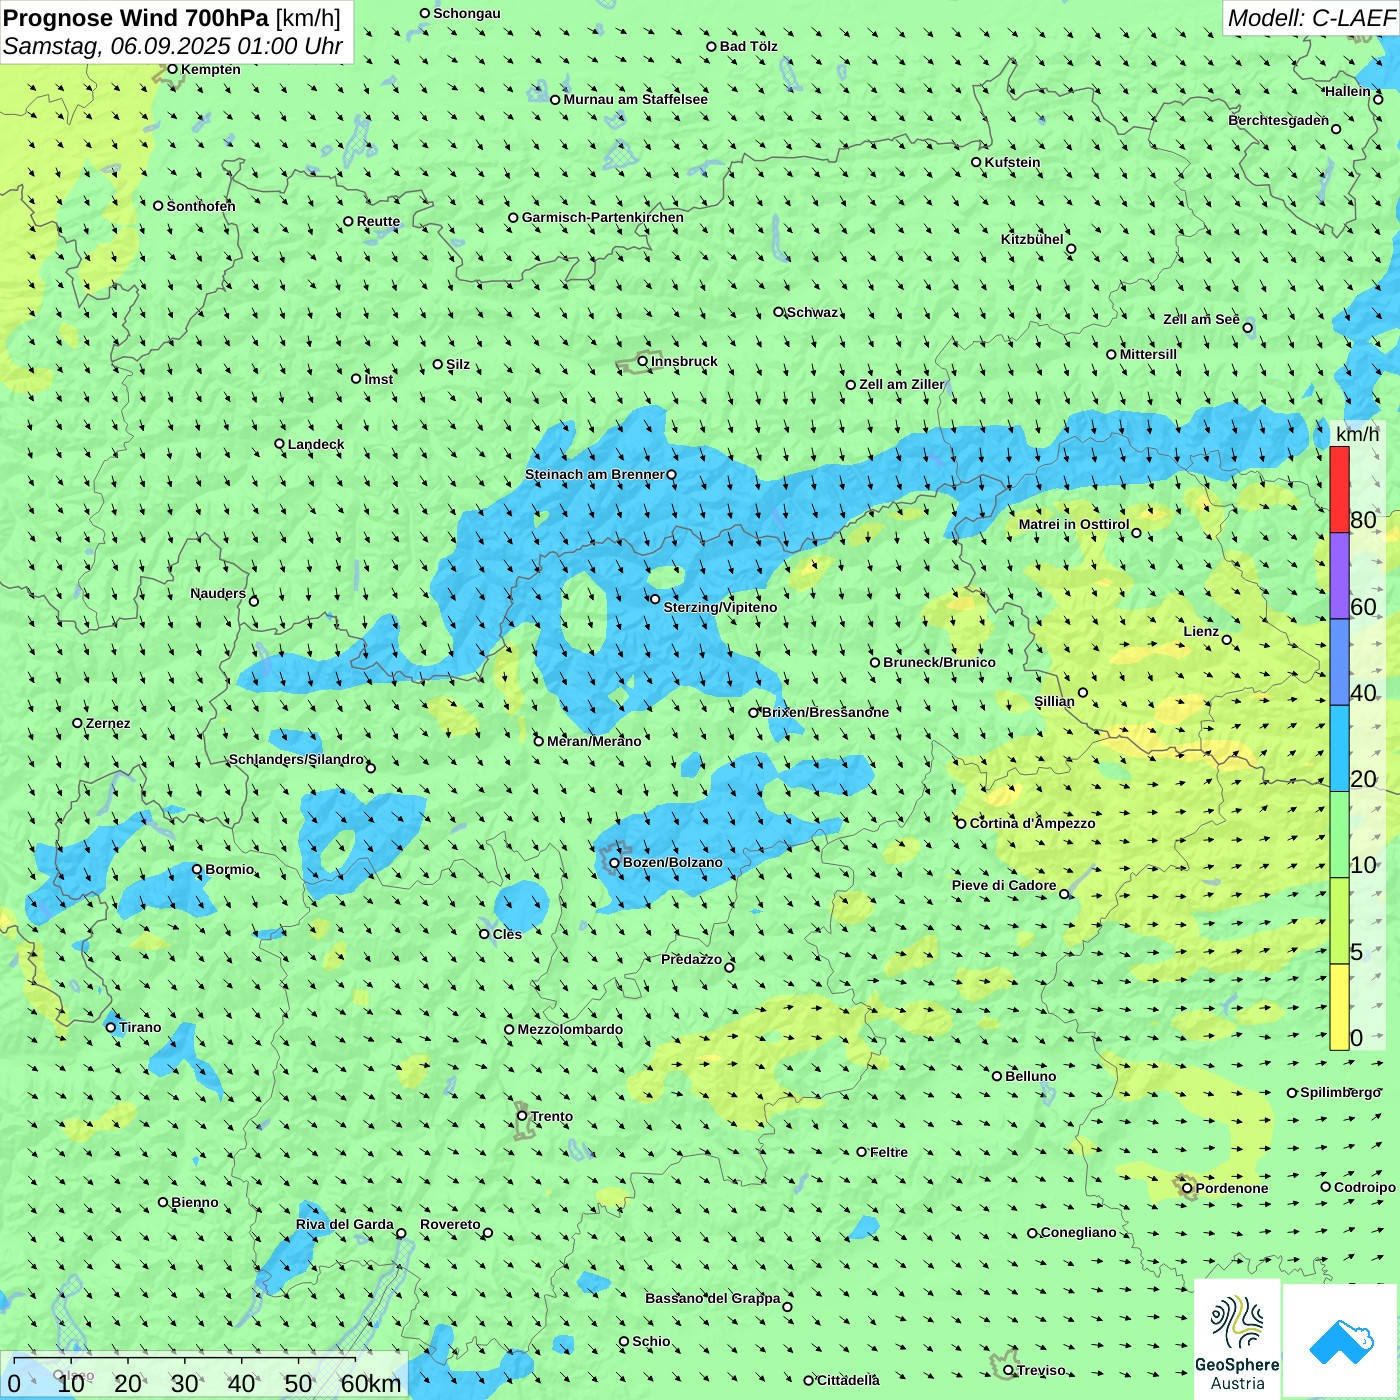Click the light green 10-20 legend color
This screenshot has width=1400, height=1400.
(x=1339, y=835)
